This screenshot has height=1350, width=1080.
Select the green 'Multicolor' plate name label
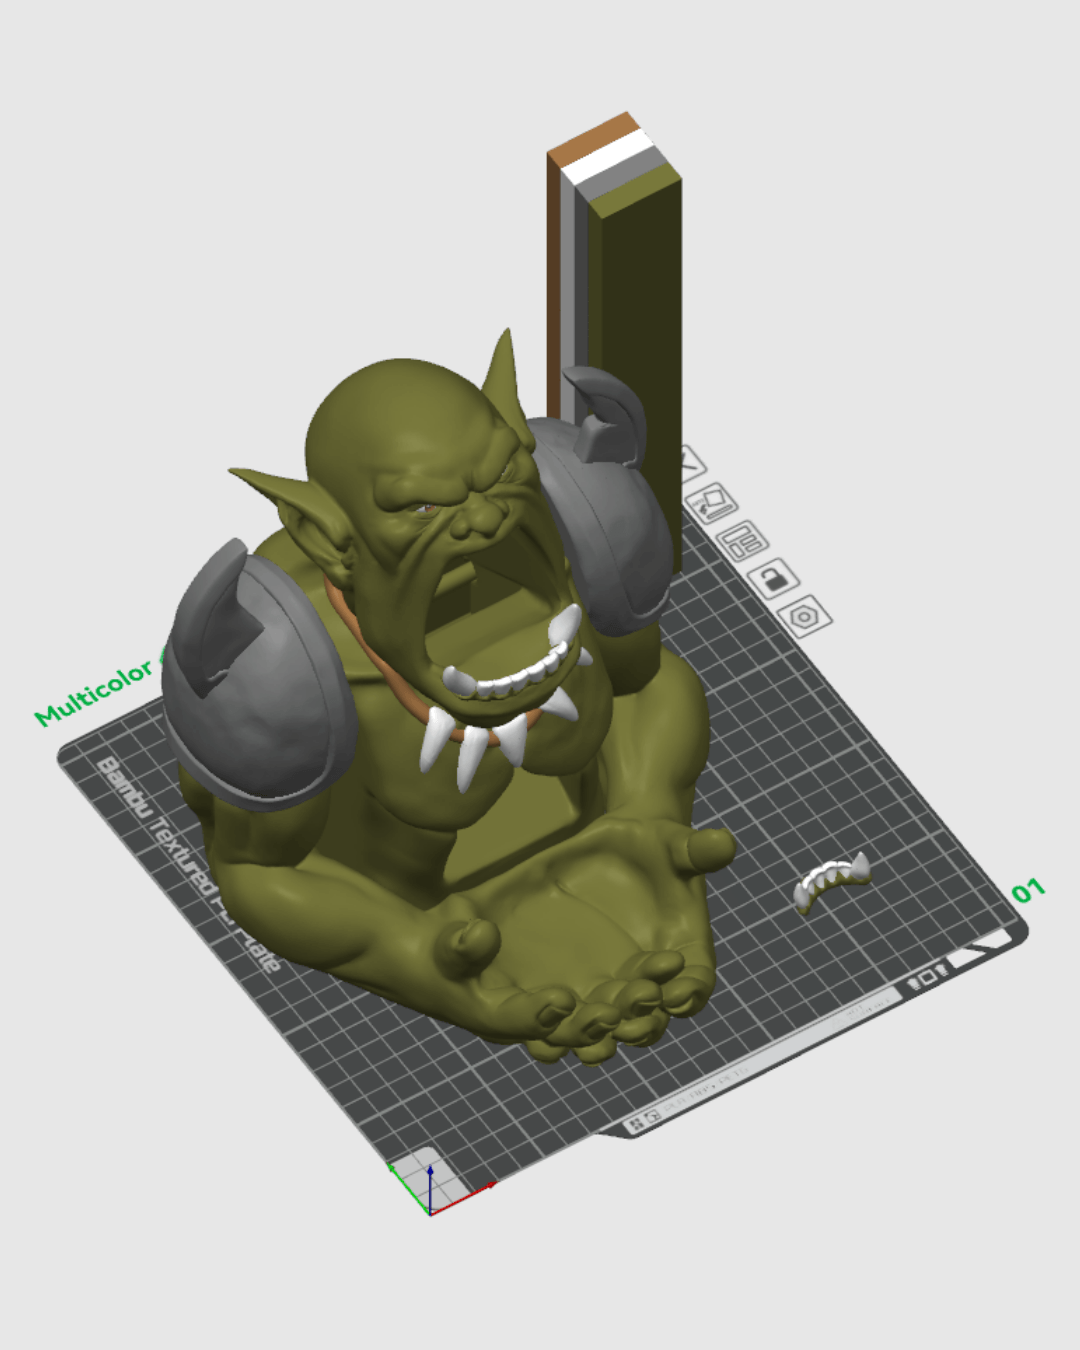(93, 692)
